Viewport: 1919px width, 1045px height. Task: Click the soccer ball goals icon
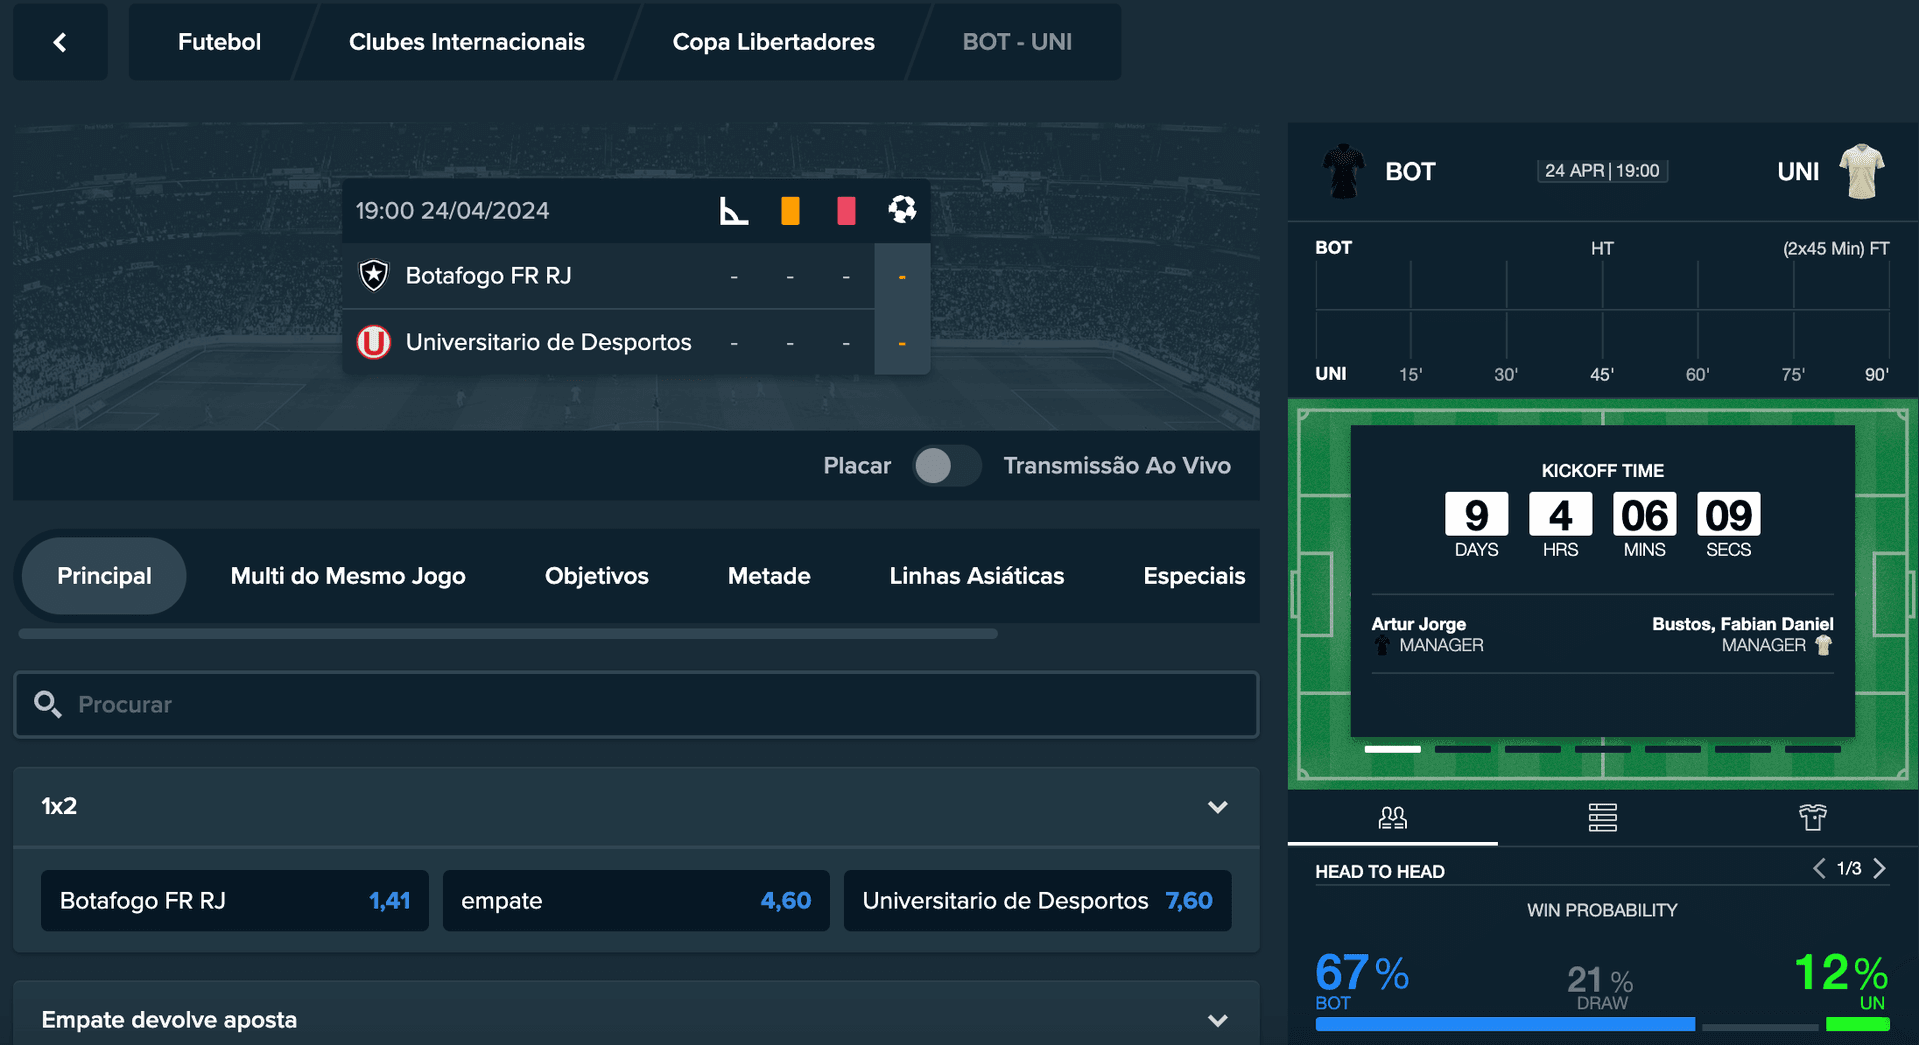[902, 209]
